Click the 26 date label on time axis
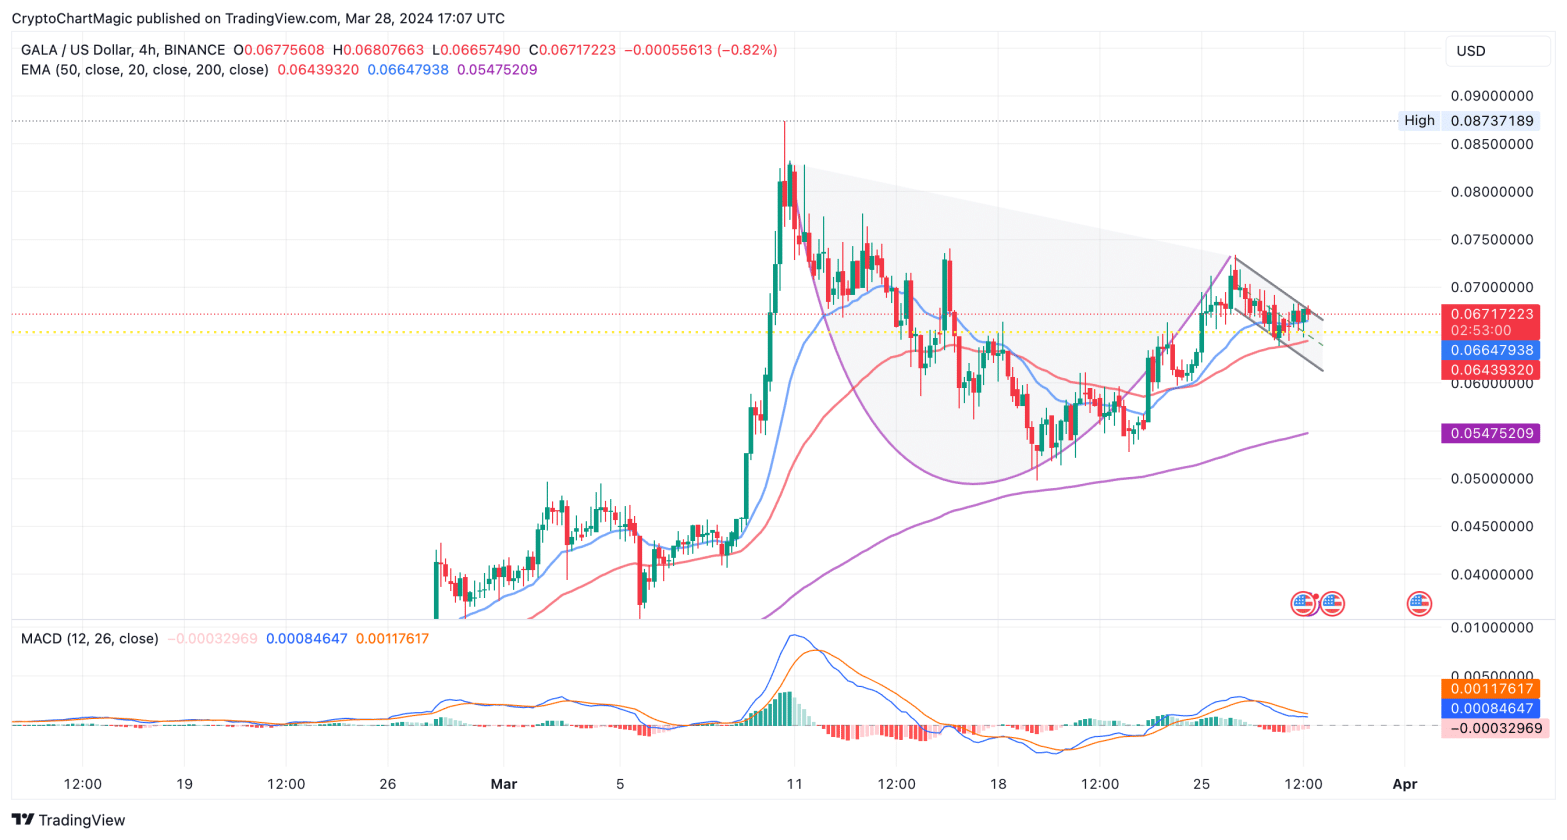1567x840 pixels. 388,784
